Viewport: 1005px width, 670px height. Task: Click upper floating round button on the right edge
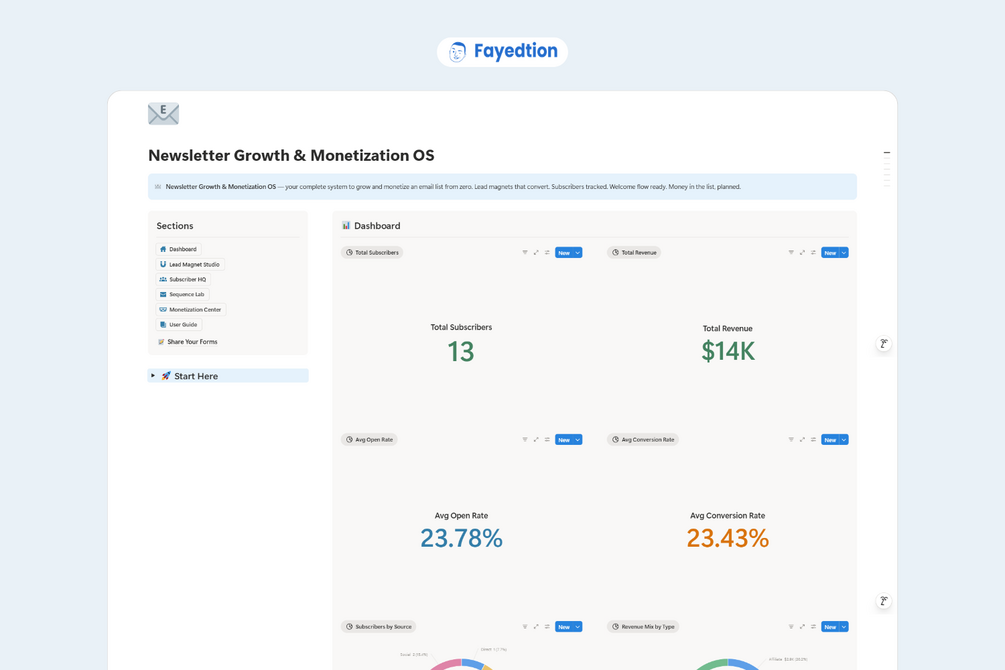(884, 344)
